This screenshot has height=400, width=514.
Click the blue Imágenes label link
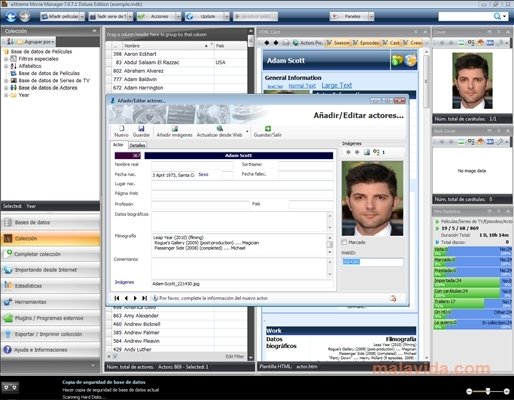click(x=124, y=282)
